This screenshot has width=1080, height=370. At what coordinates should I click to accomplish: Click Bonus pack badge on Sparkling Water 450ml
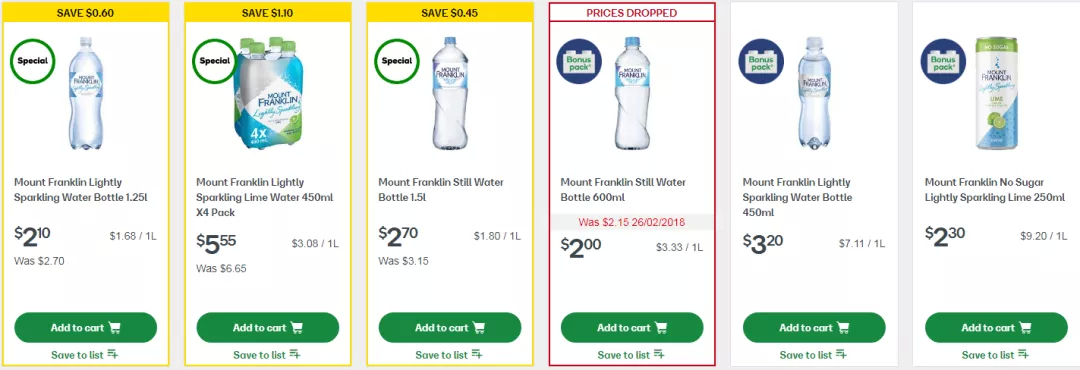(761, 61)
